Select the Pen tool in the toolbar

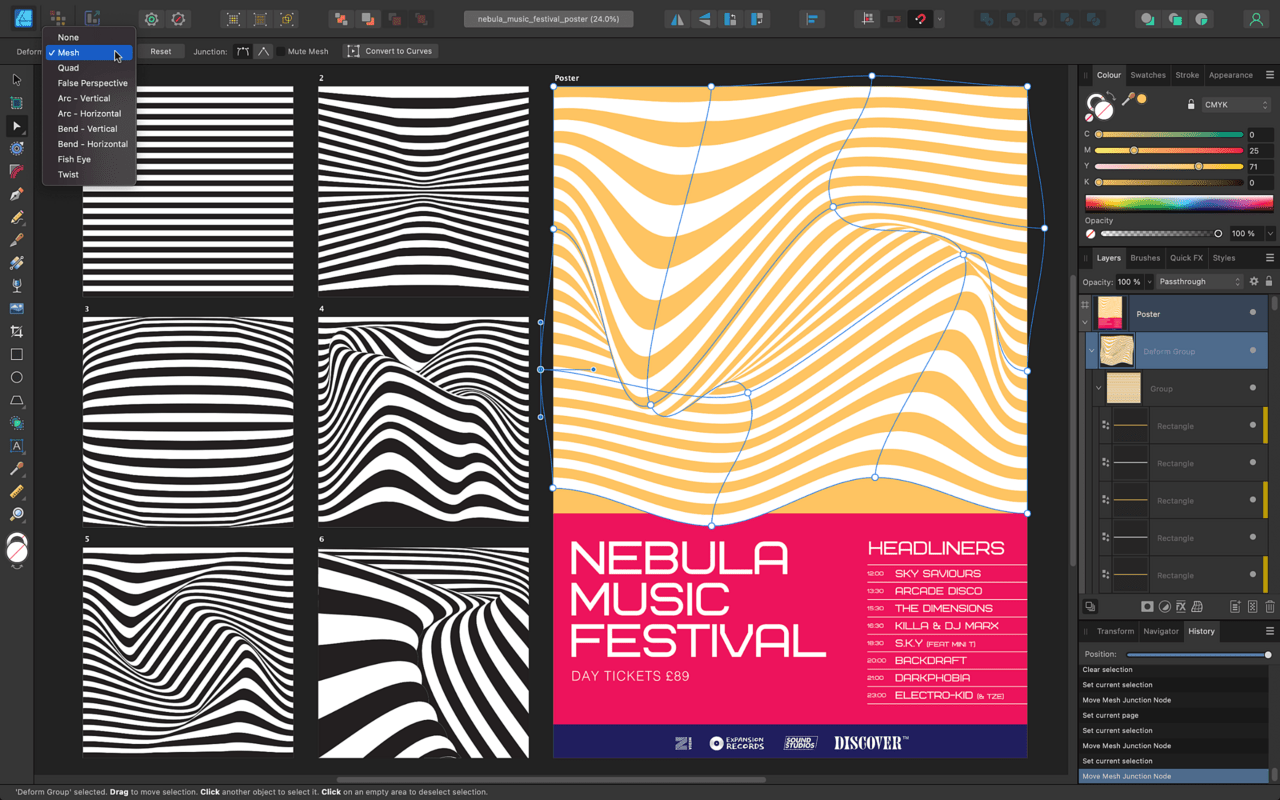tap(16, 194)
